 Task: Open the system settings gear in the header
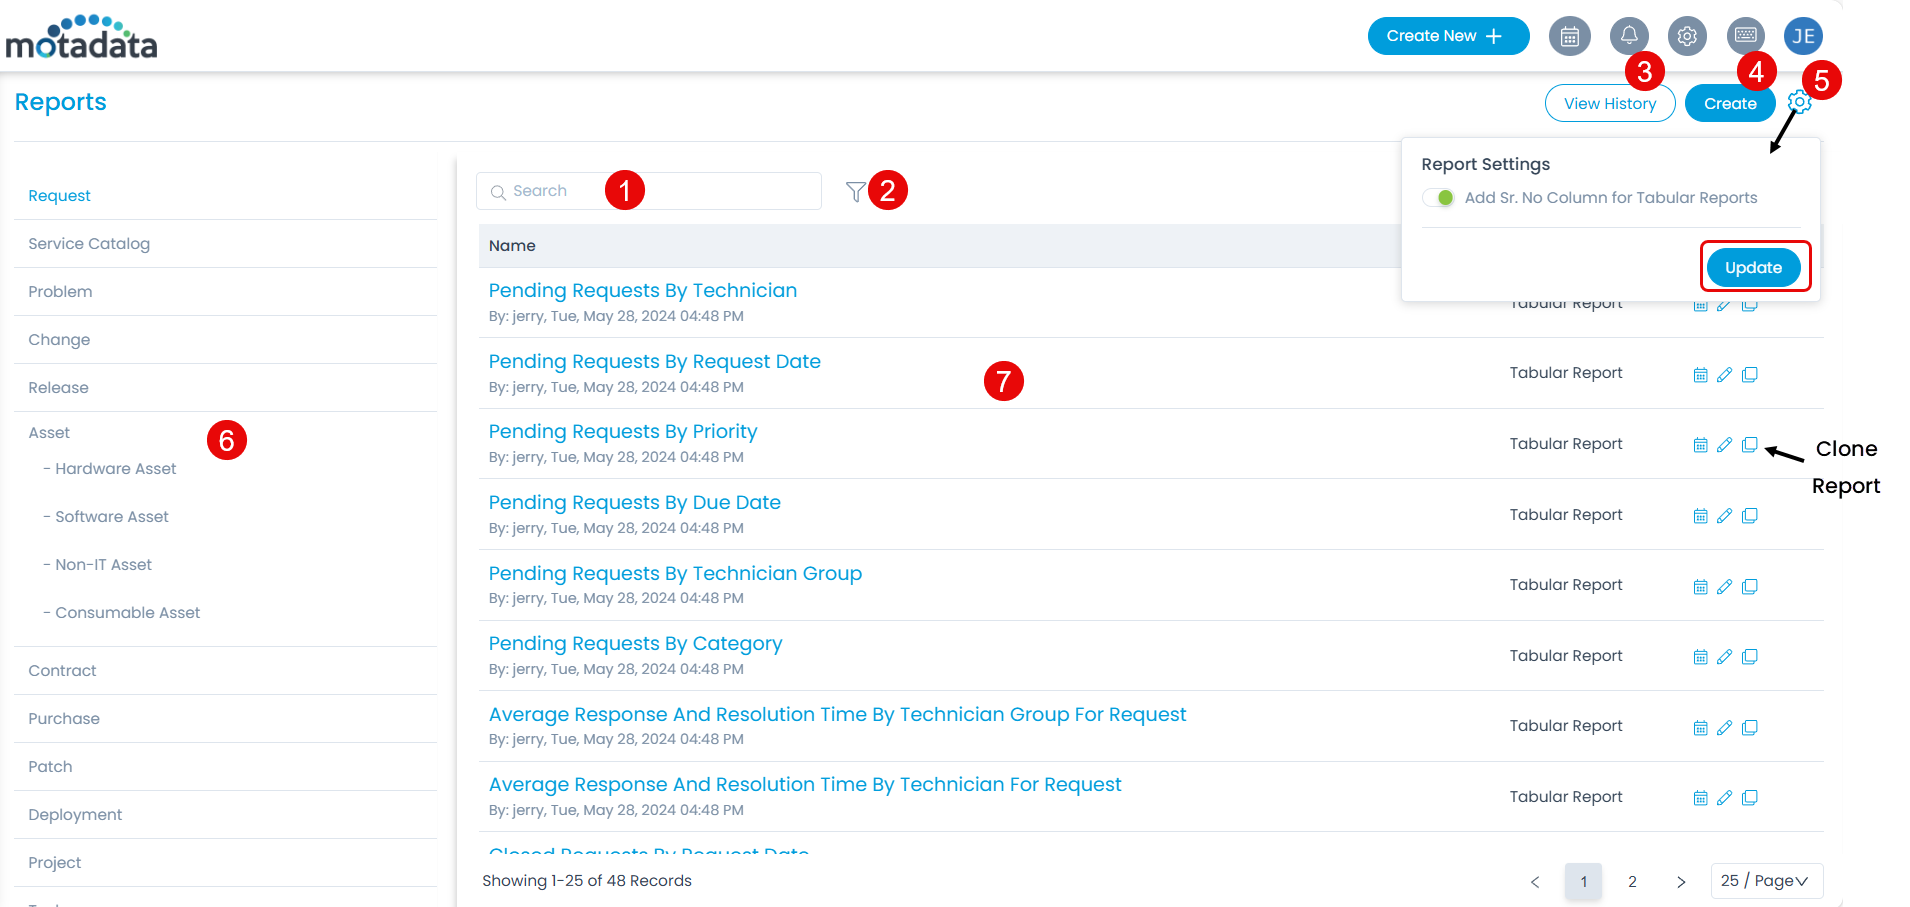(x=1687, y=35)
